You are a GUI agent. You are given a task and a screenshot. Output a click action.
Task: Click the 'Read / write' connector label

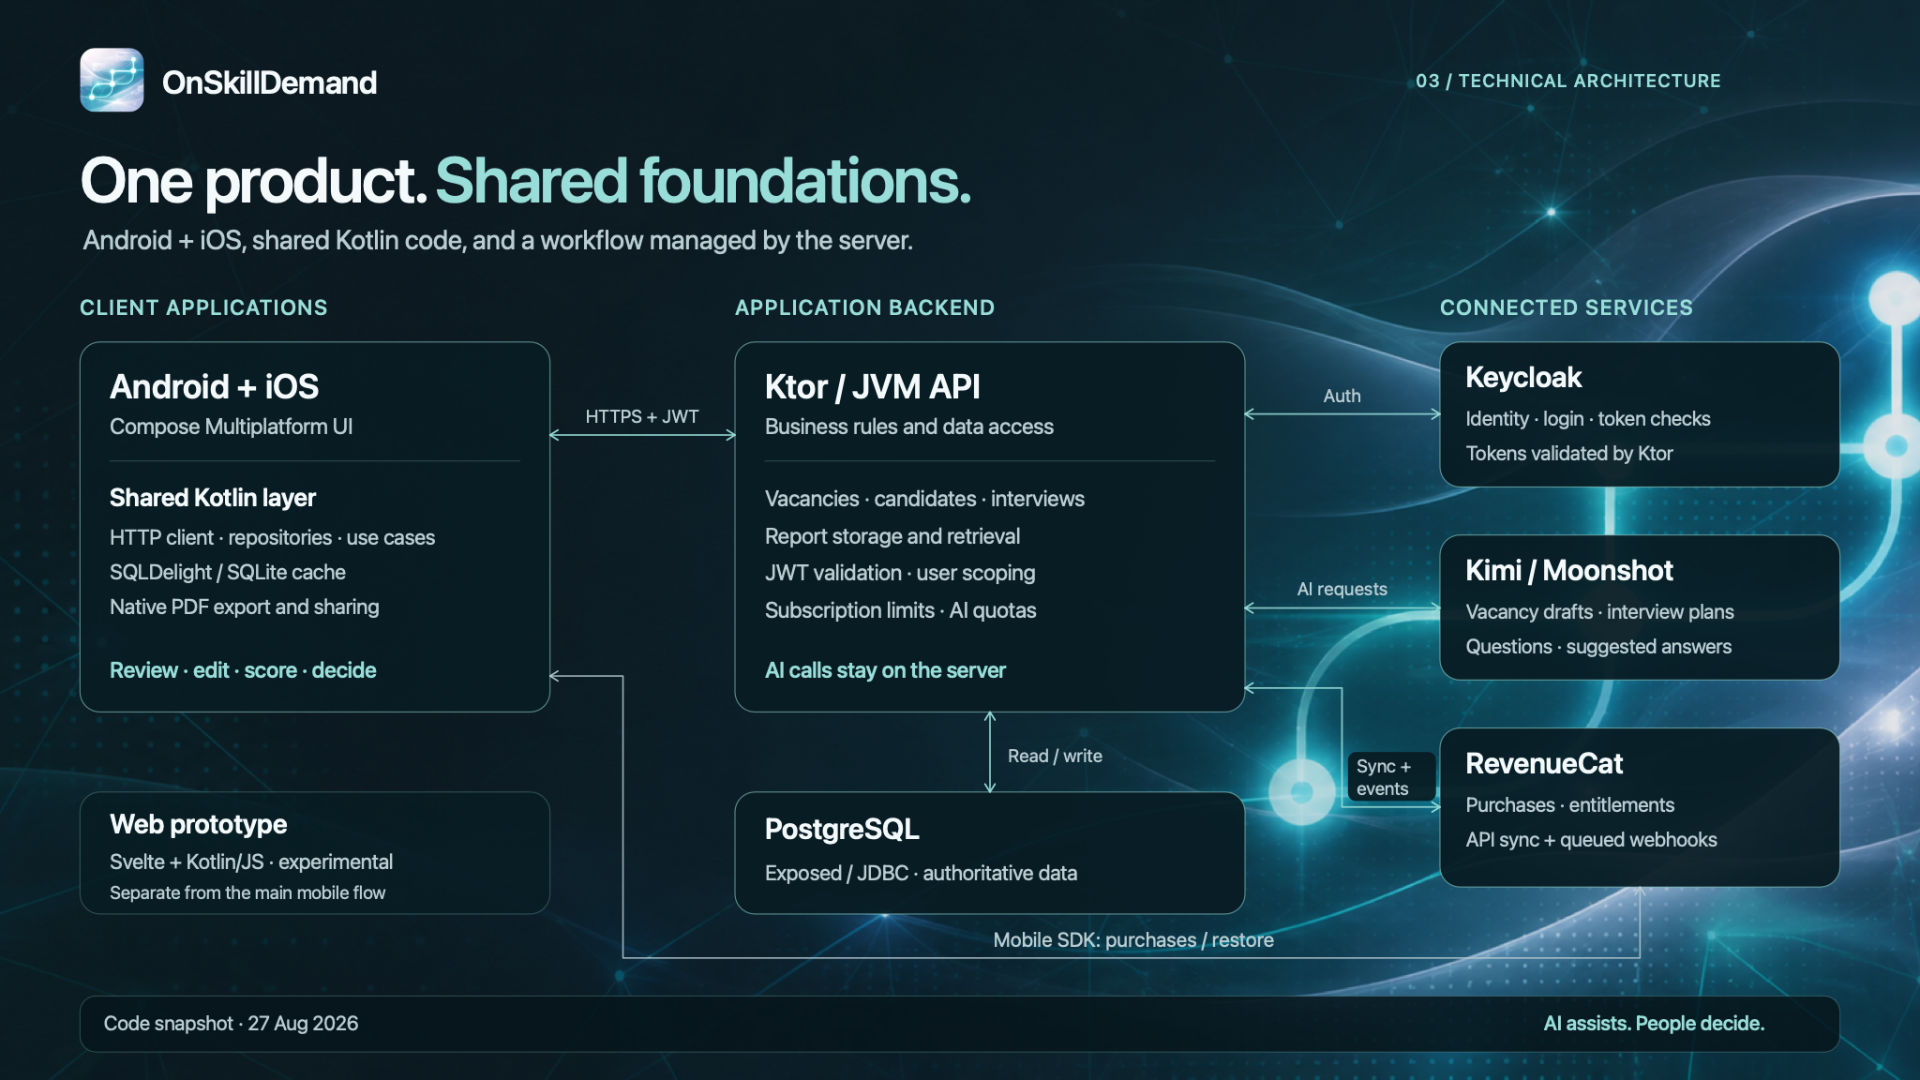[1055, 756]
